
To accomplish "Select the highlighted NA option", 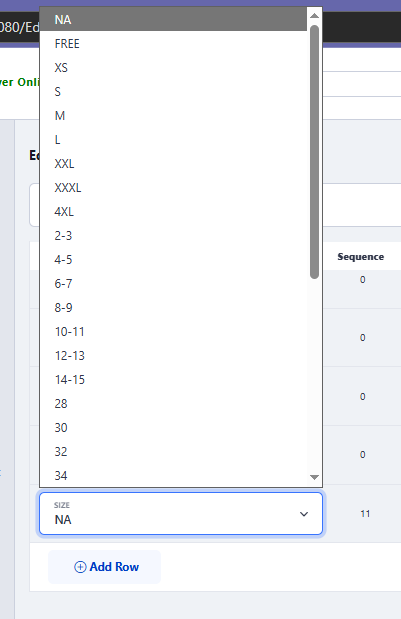I will [173, 19].
